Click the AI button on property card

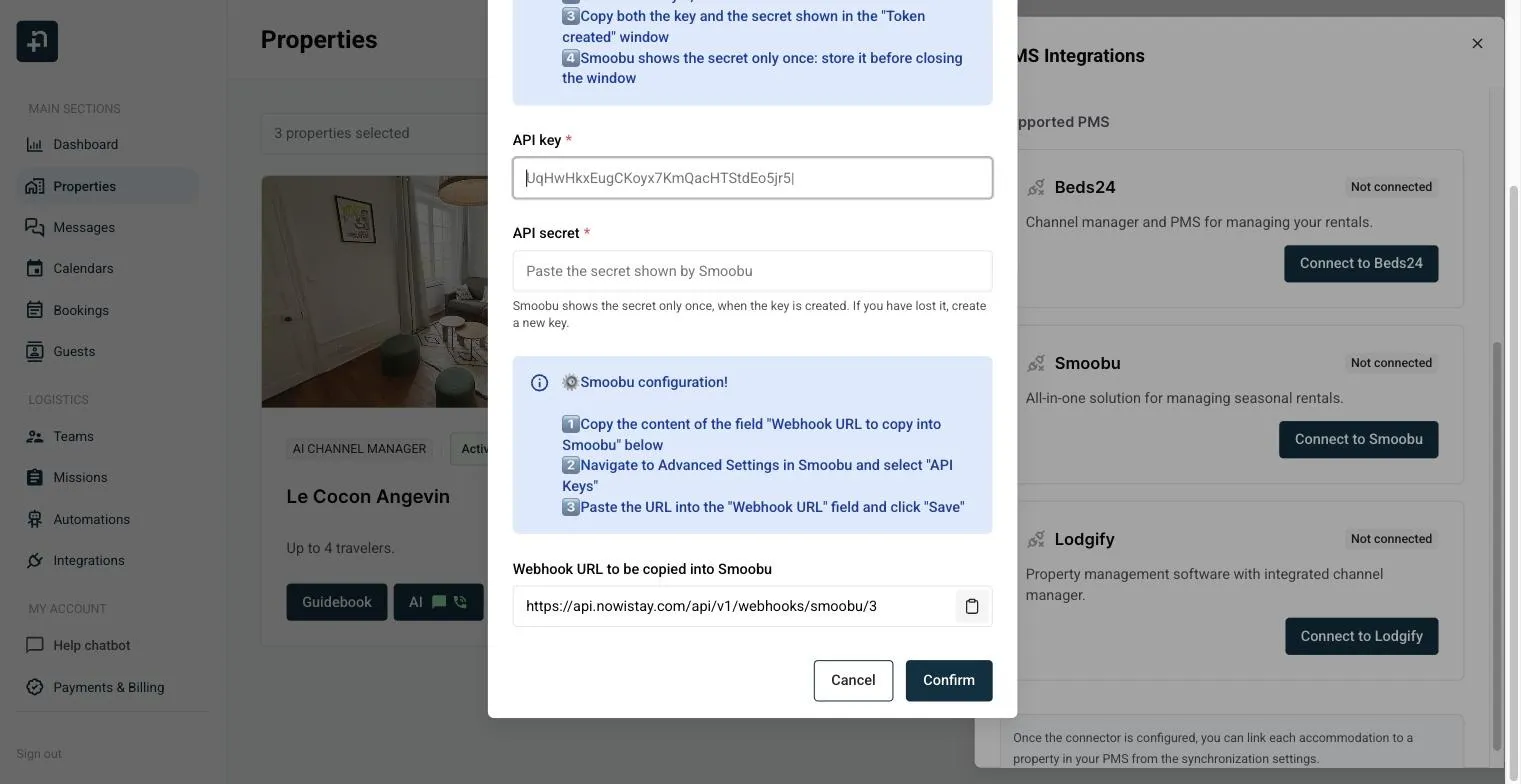(x=438, y=602)
